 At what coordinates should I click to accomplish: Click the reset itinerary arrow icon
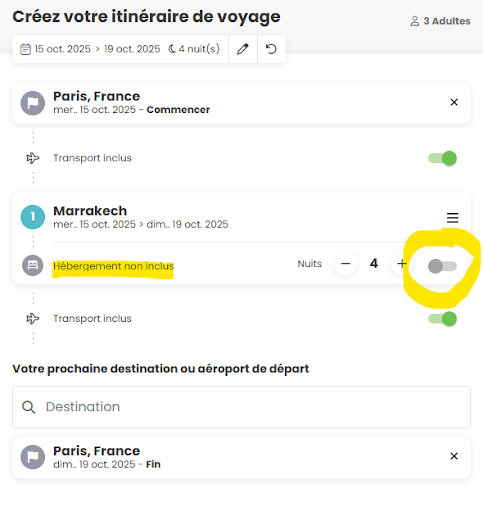(271, 49)
